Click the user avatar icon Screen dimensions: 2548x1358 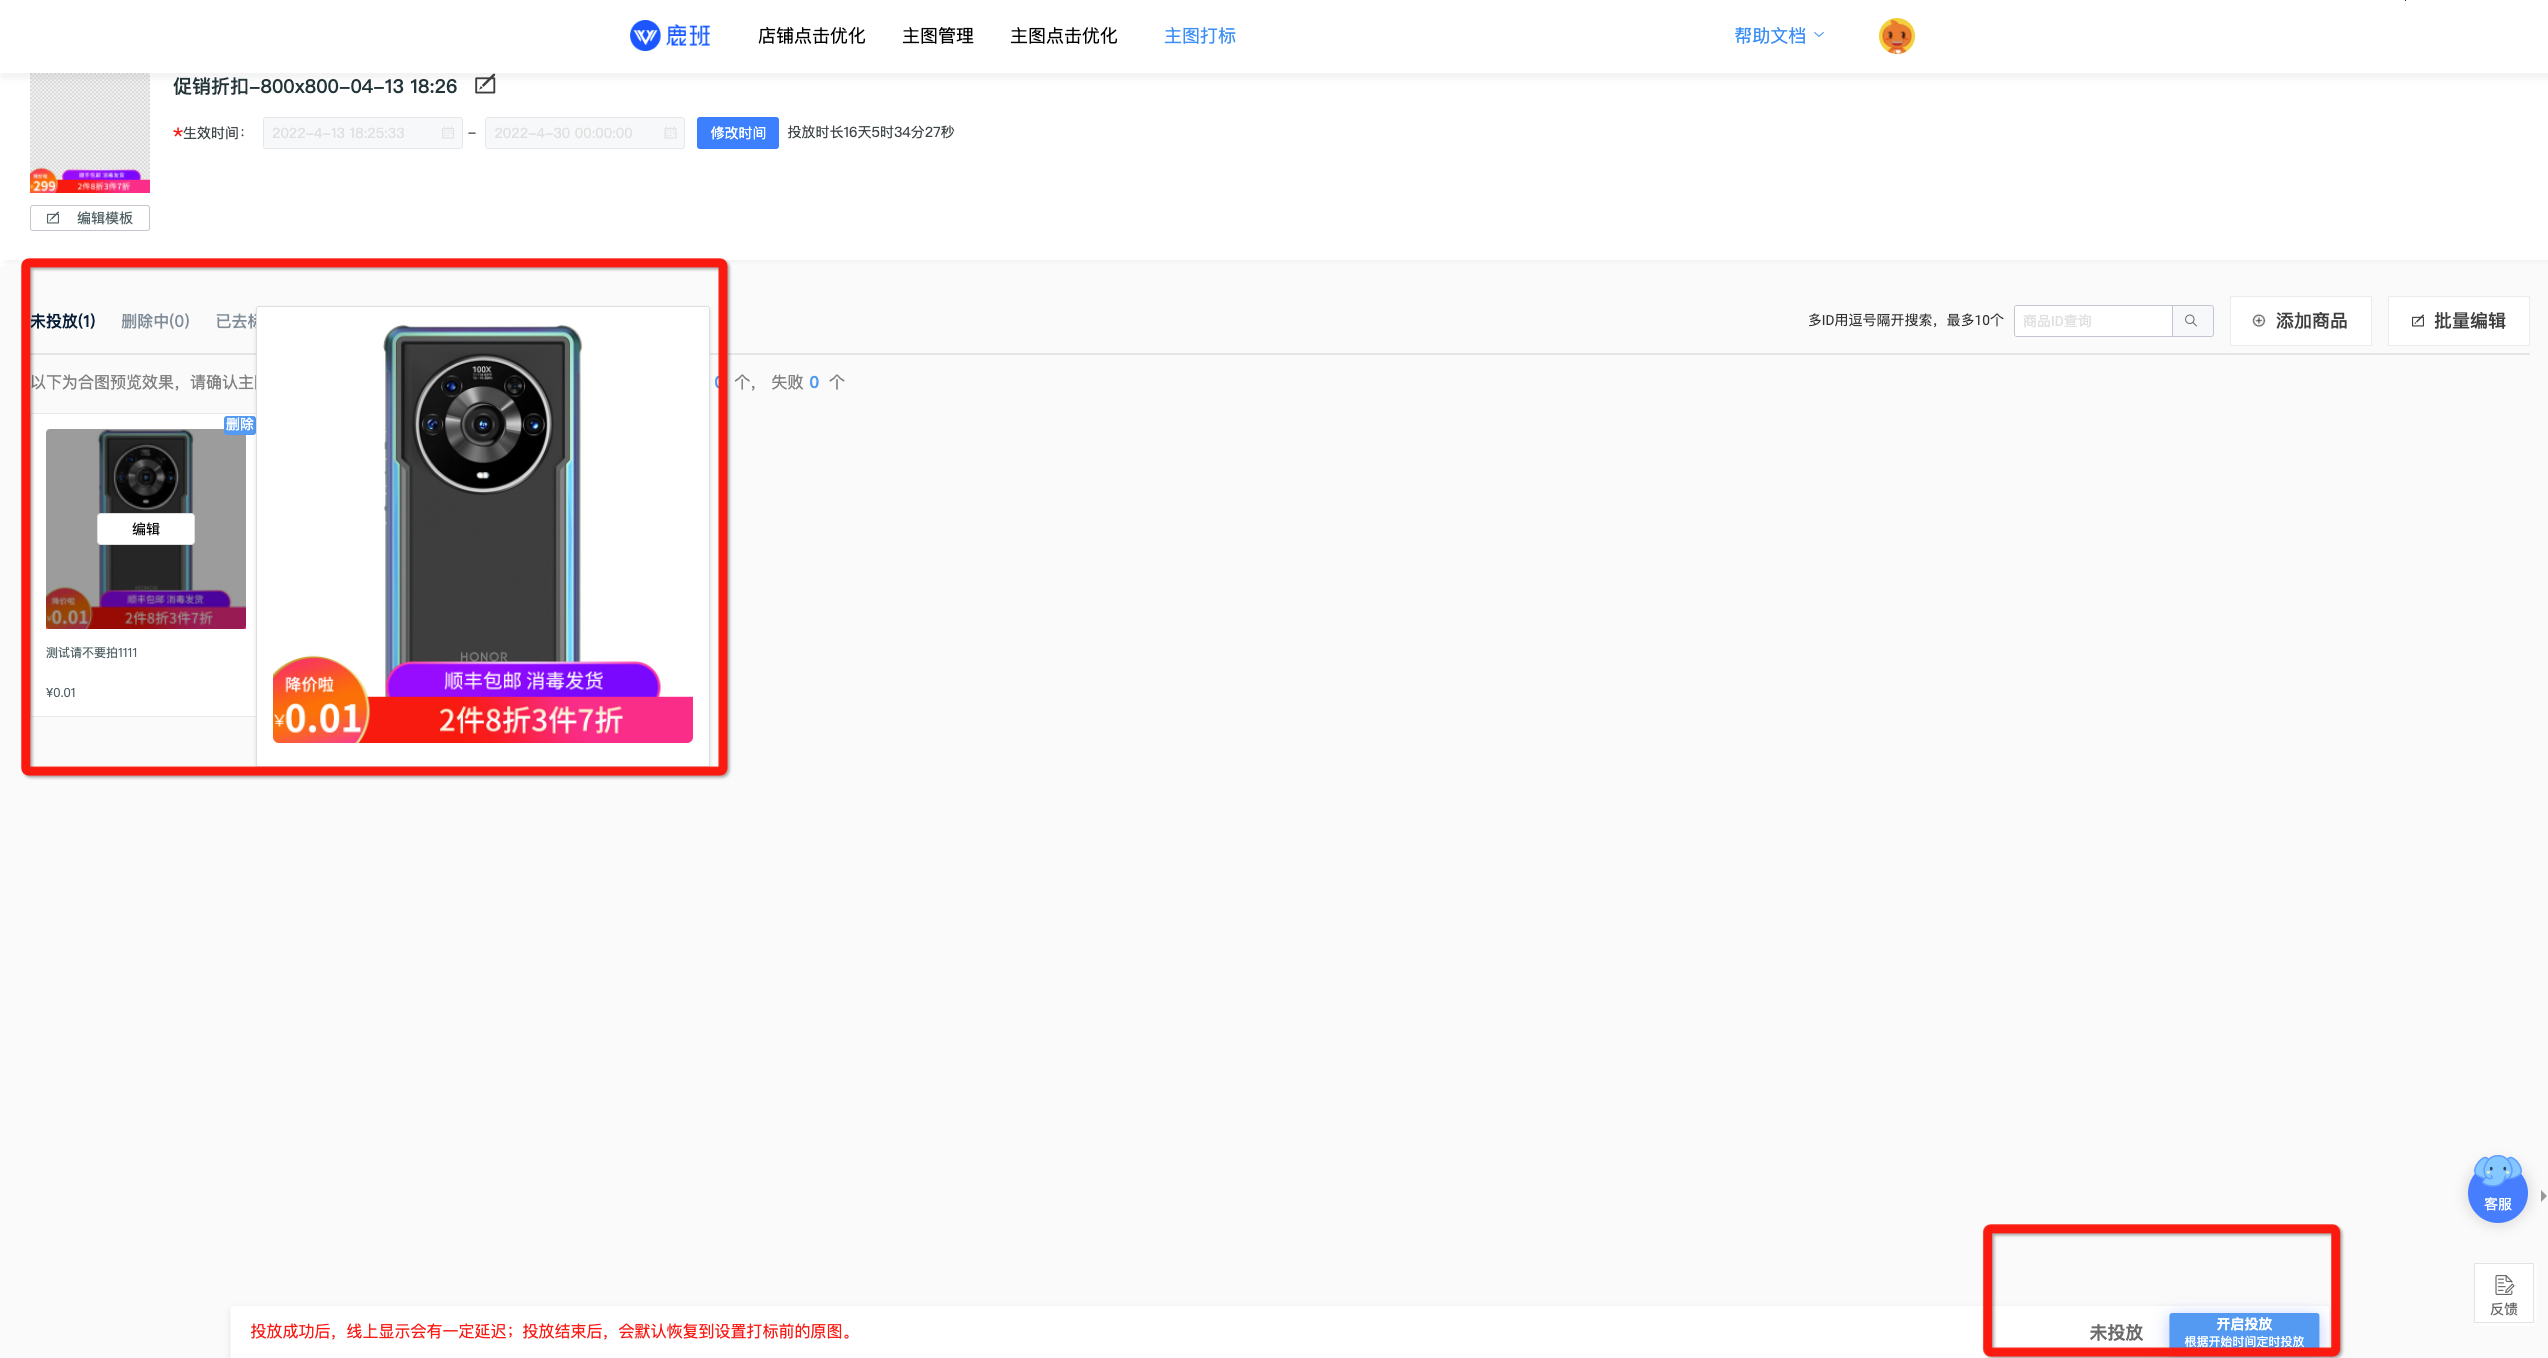coord(1896,36)
